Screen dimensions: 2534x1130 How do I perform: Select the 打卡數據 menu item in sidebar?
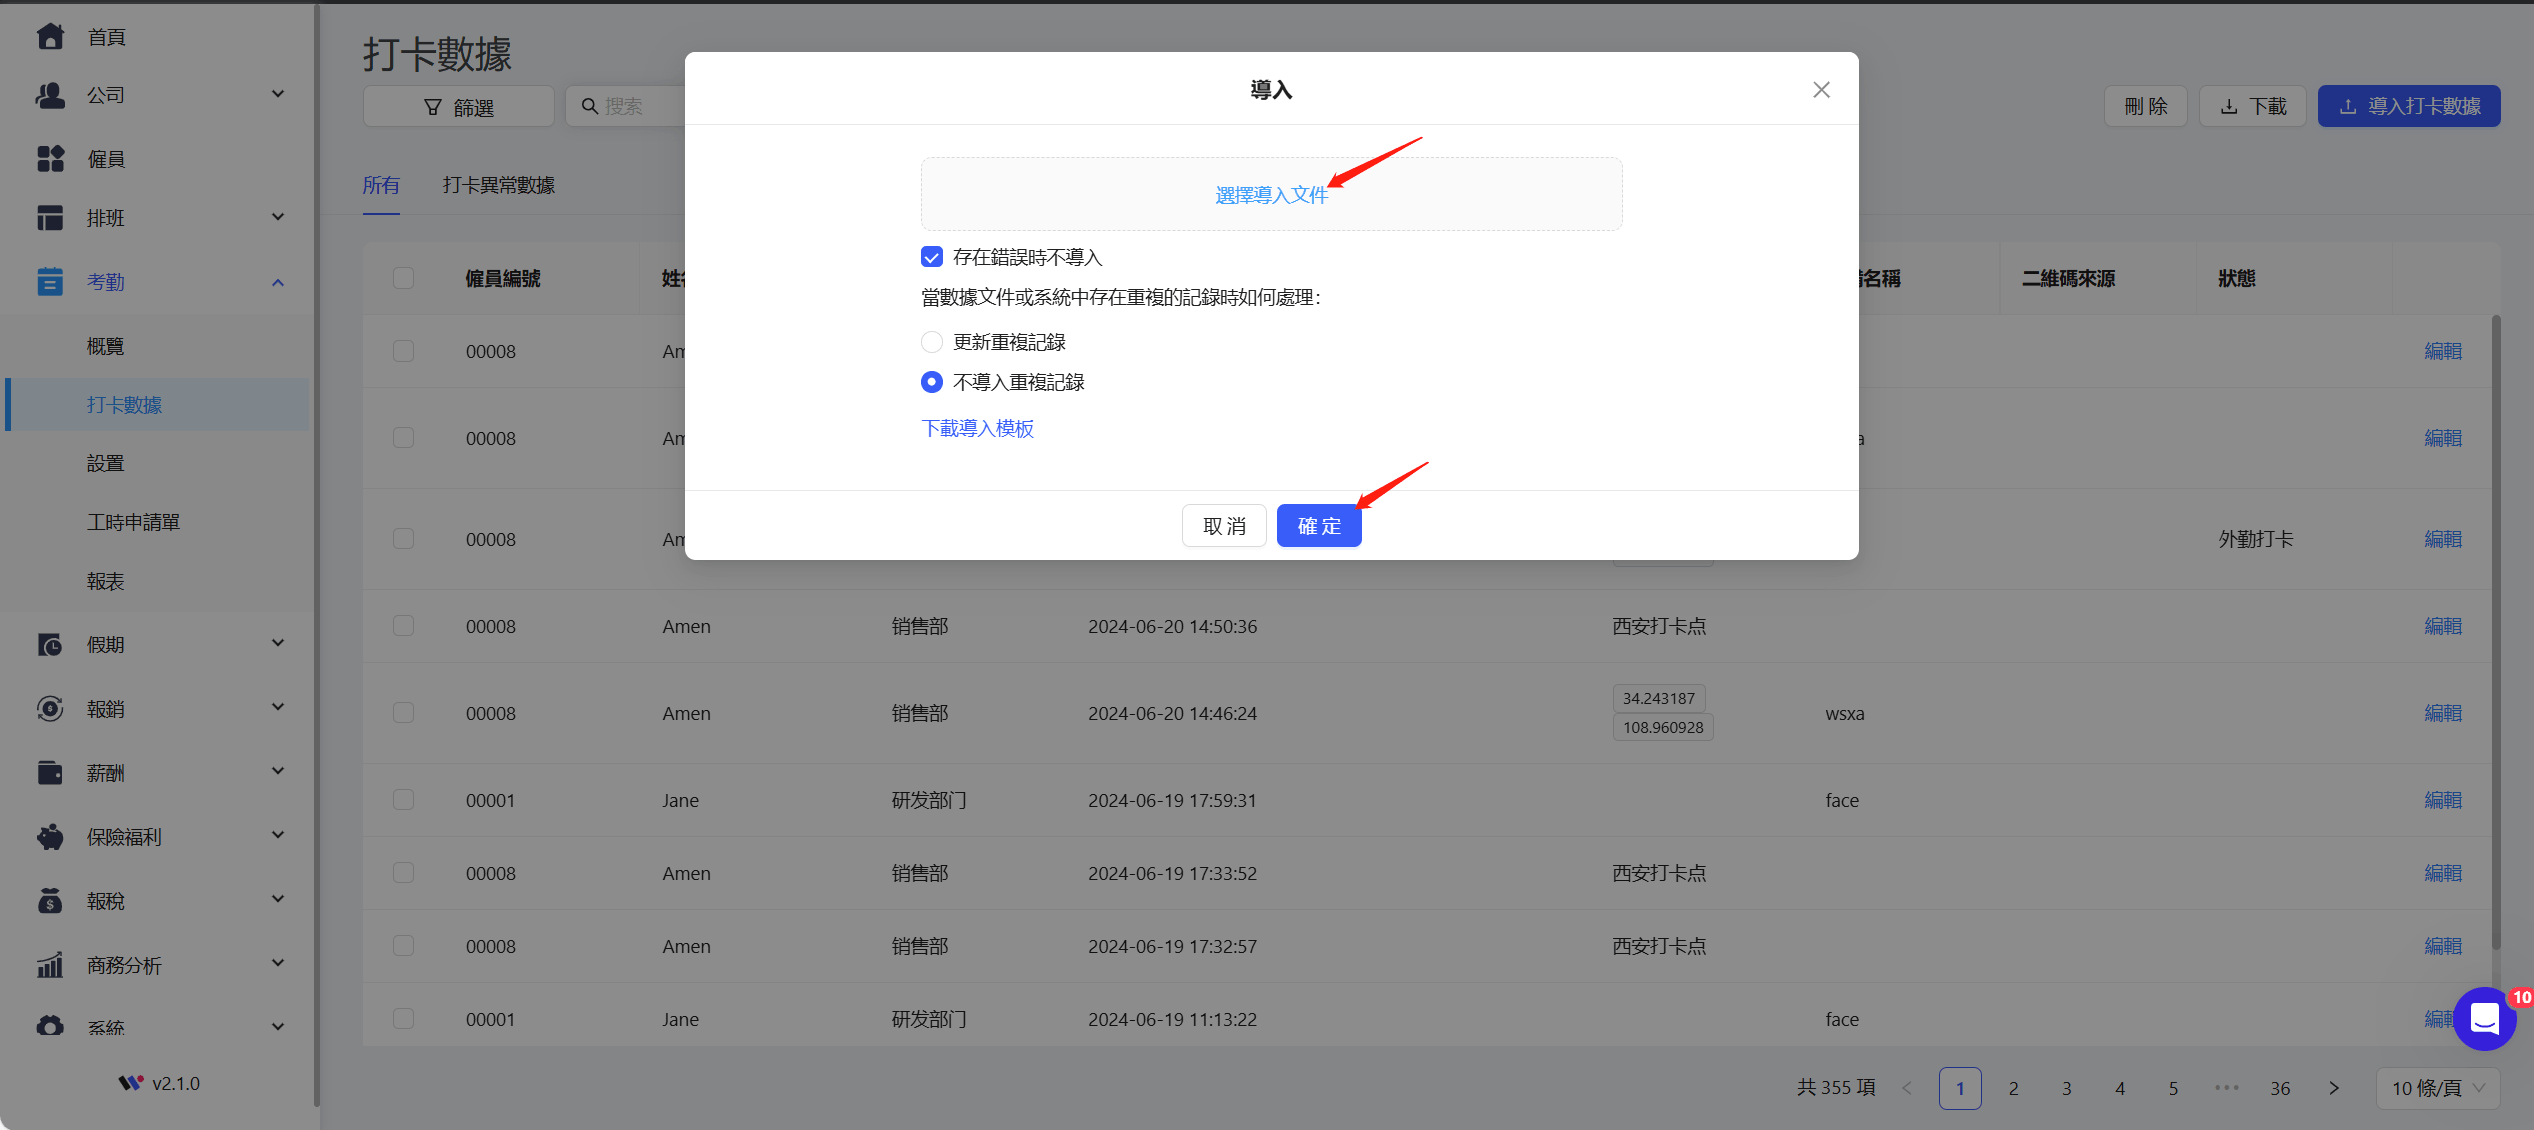pyautogui.click(x=123, y=405)
